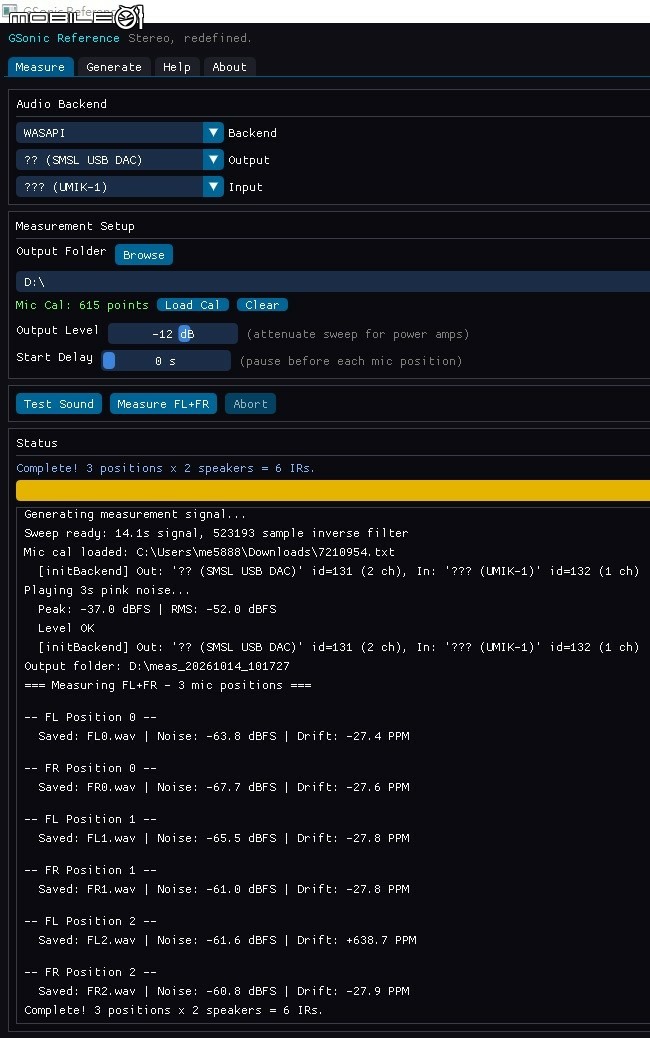Open the UMIK-1 input combo box

pos(120,187)
